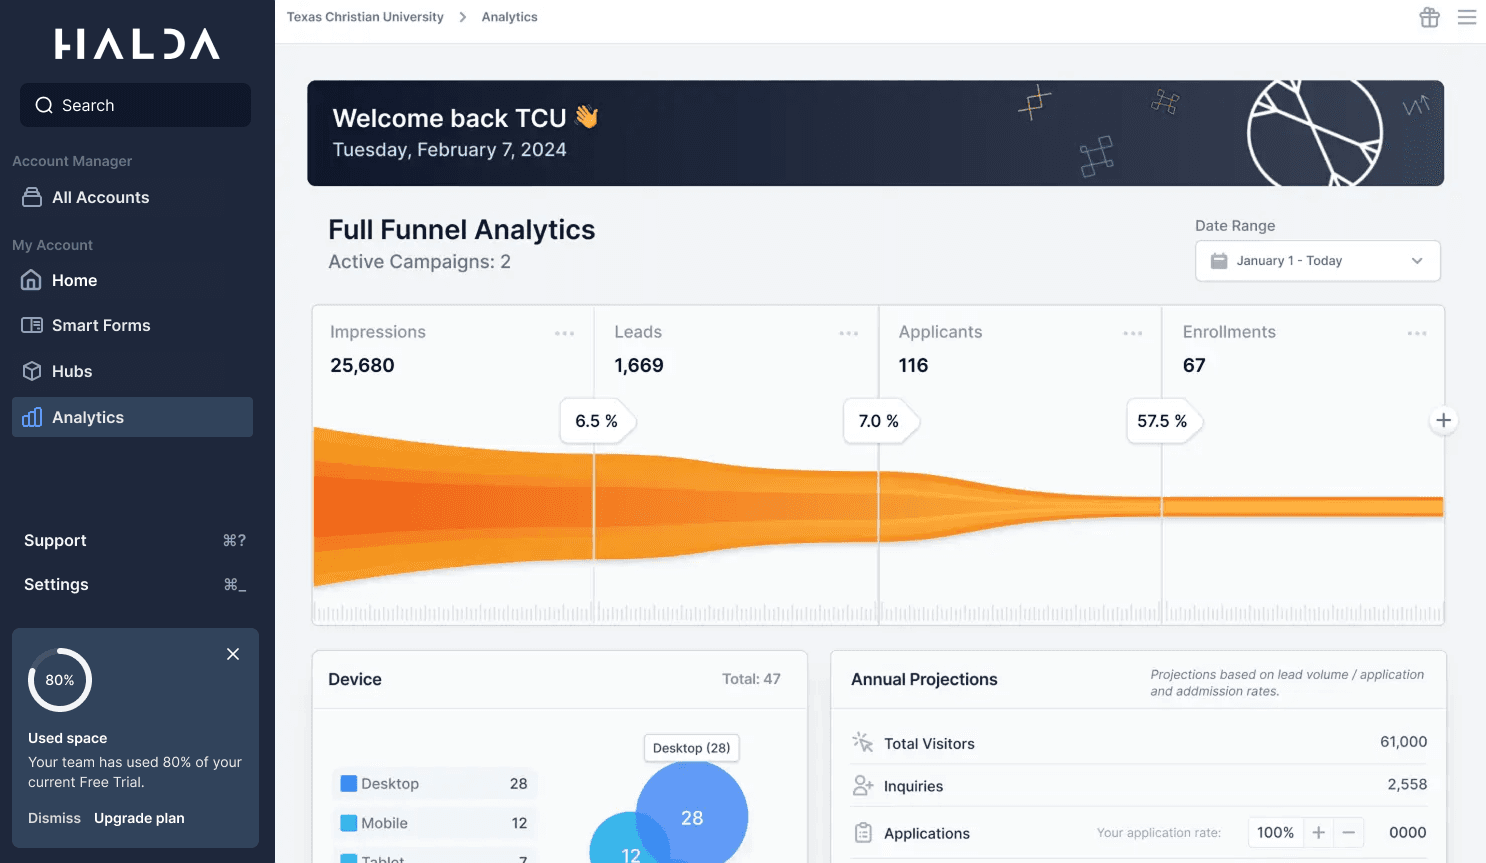
Task: Select the Mobile row in Device list
Action: 435,823
